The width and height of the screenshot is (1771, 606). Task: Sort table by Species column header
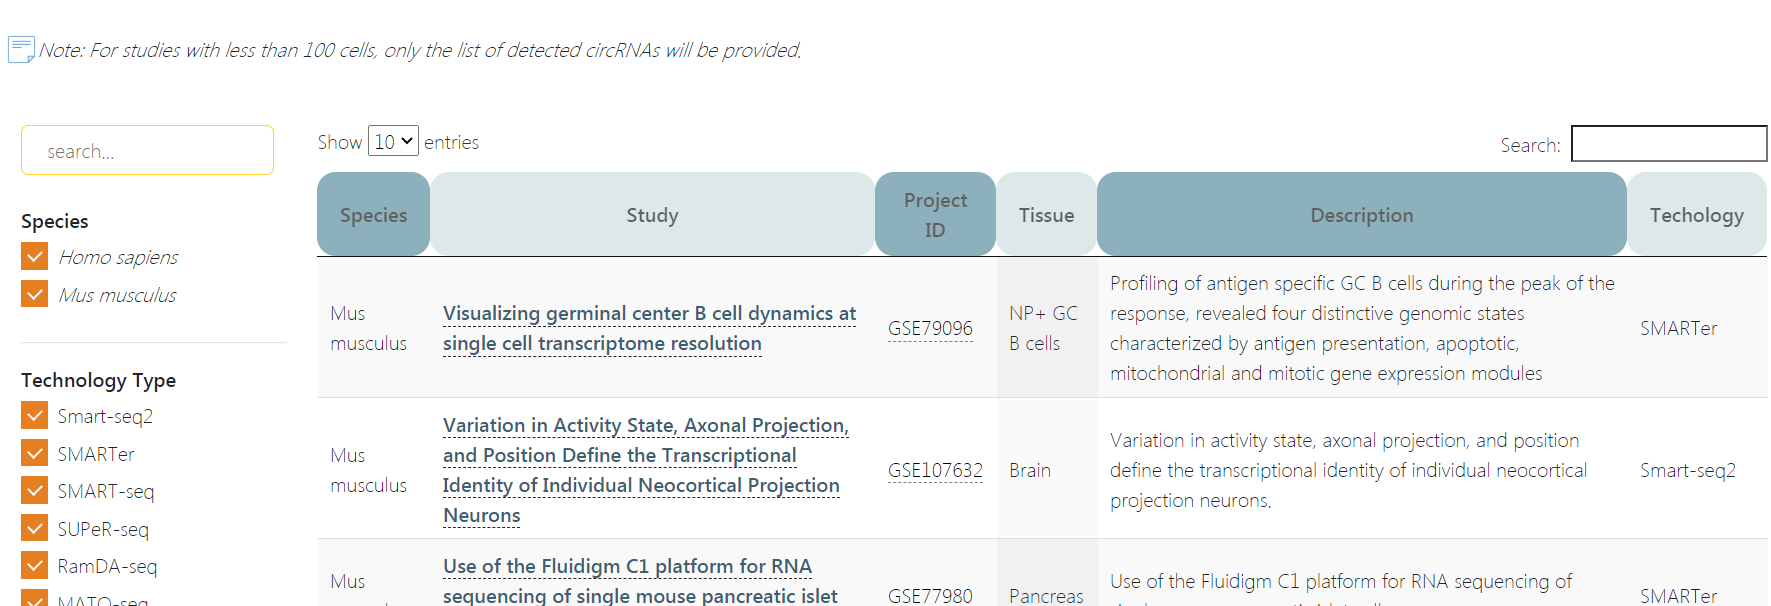[x=373, y=215]
